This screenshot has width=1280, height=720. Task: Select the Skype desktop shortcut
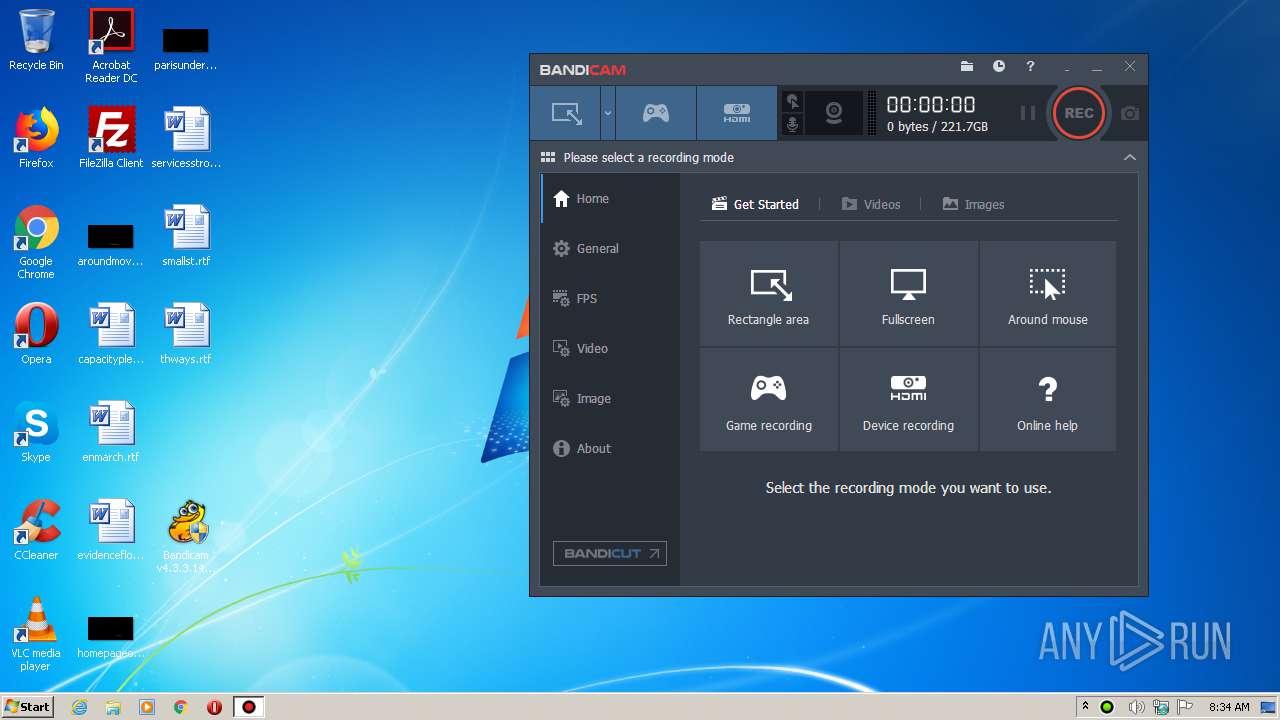[x=36, y=431]
